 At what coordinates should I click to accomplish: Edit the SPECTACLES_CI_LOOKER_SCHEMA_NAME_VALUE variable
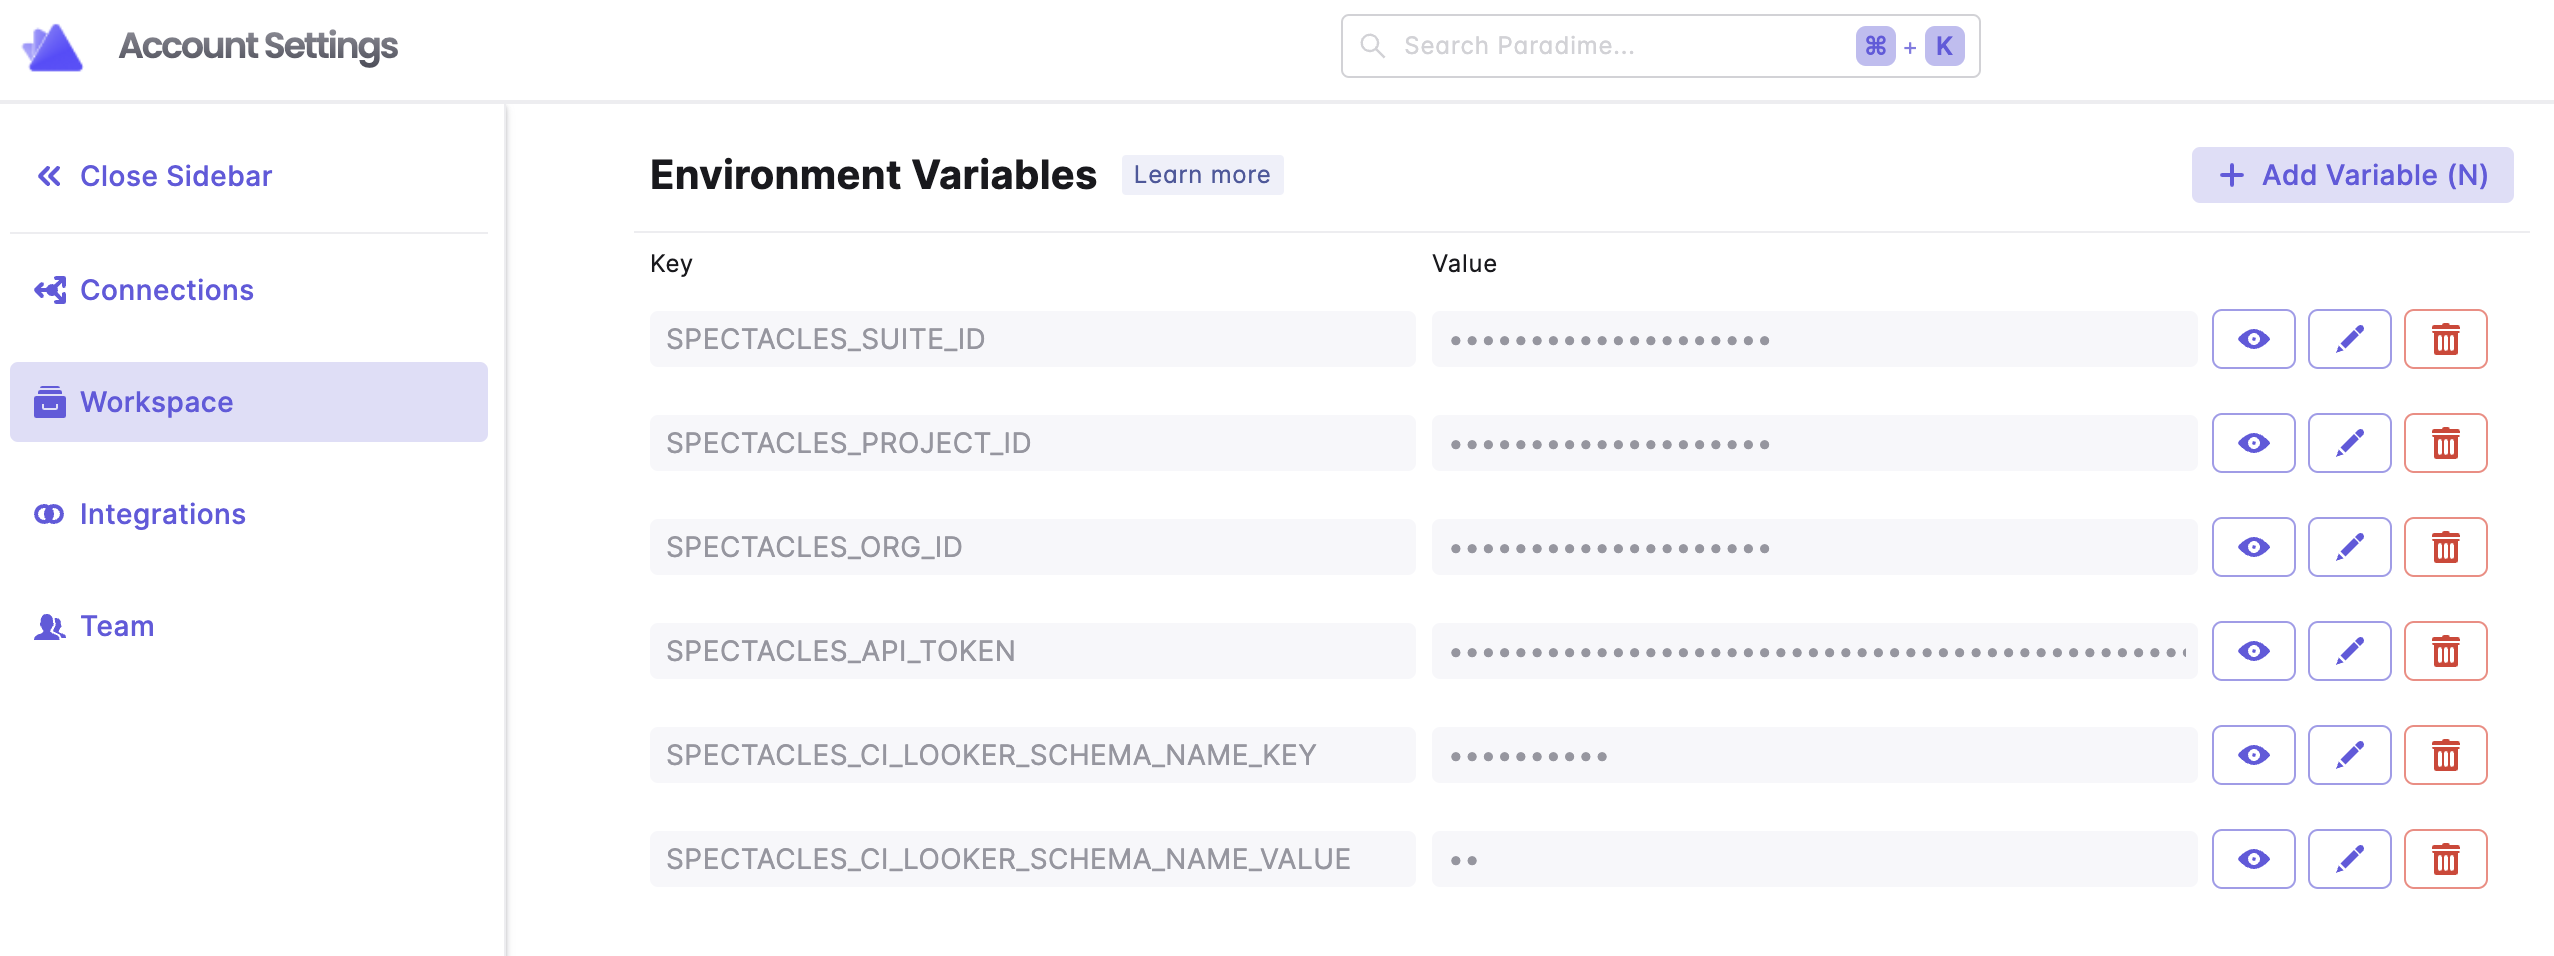coord(2349,859)
